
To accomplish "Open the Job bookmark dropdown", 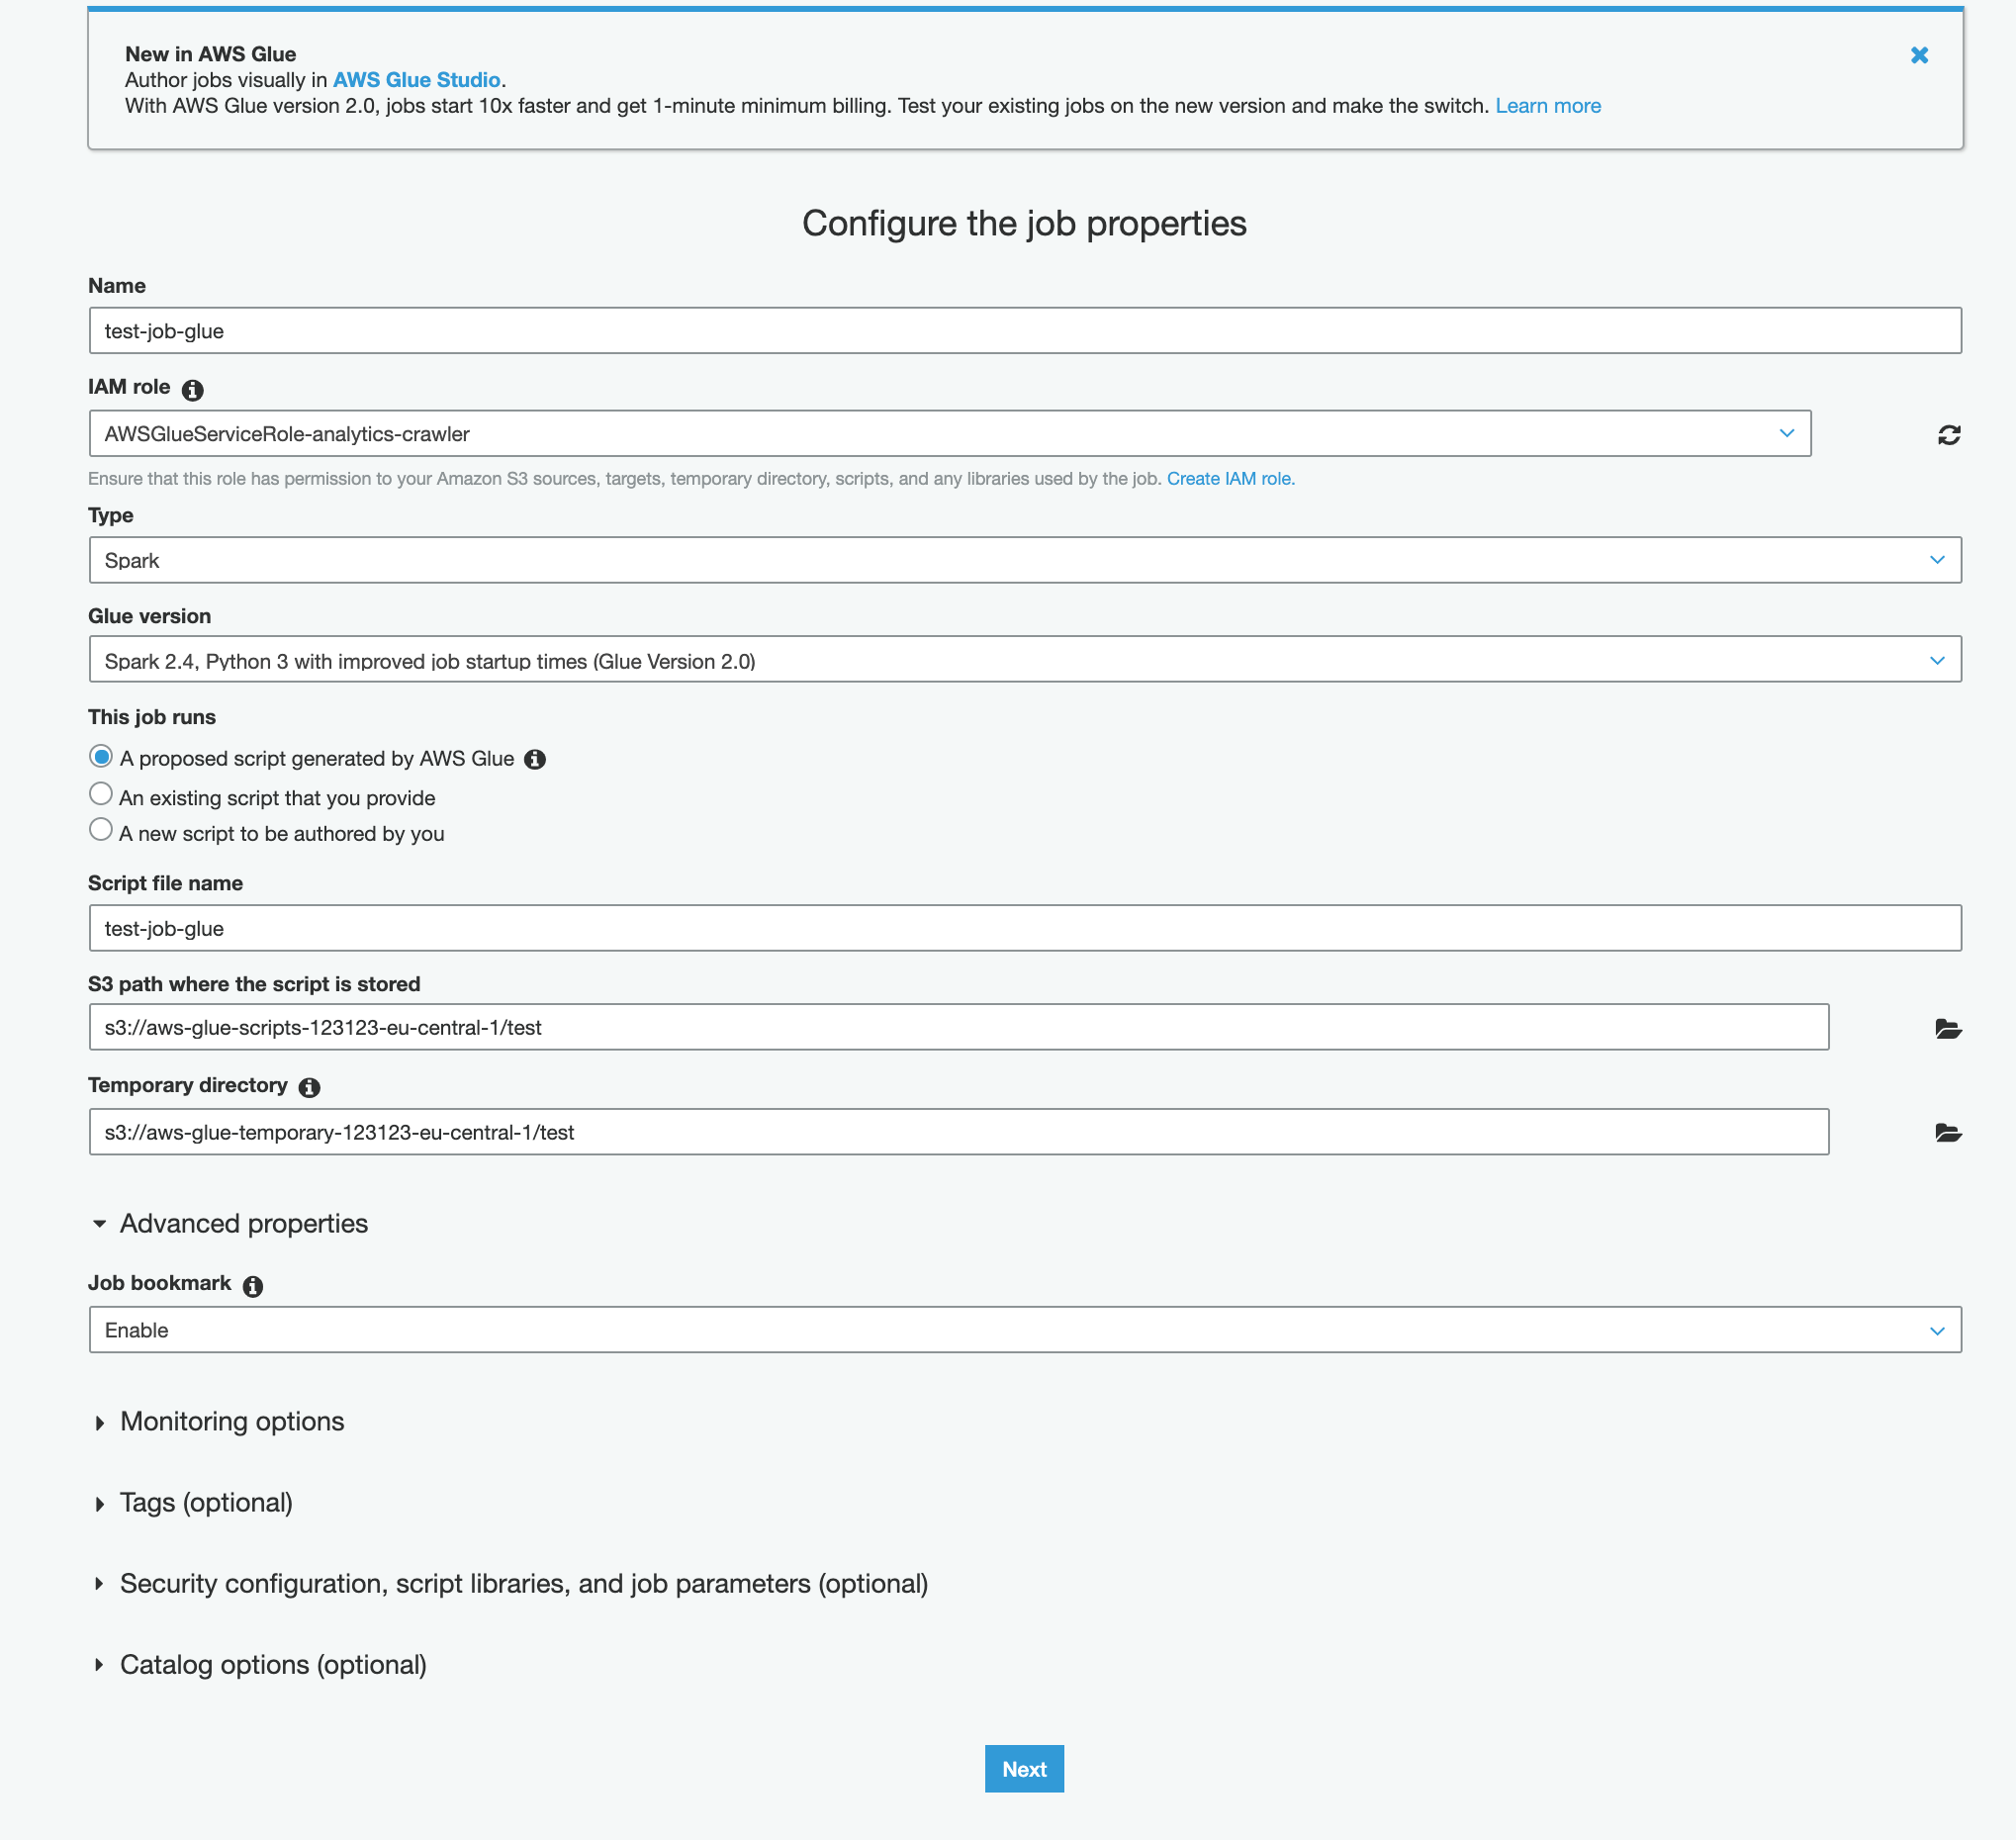I will (x=1024, y=1330).
